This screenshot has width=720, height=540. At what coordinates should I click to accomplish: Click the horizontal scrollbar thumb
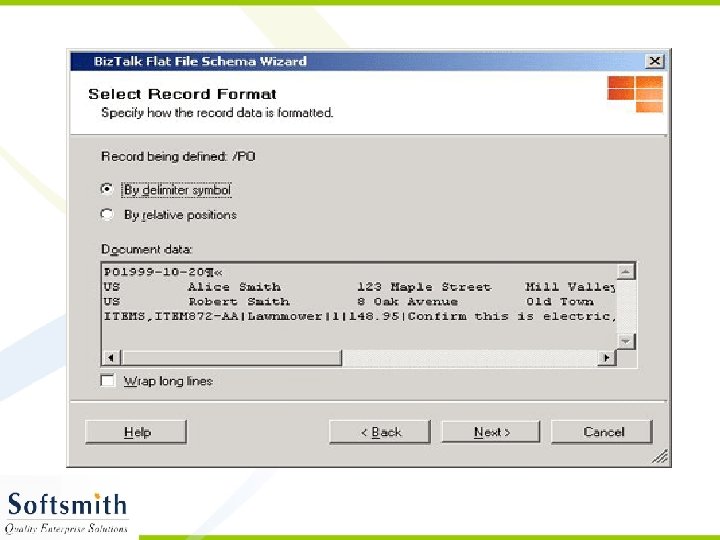[x=231, y=358]
